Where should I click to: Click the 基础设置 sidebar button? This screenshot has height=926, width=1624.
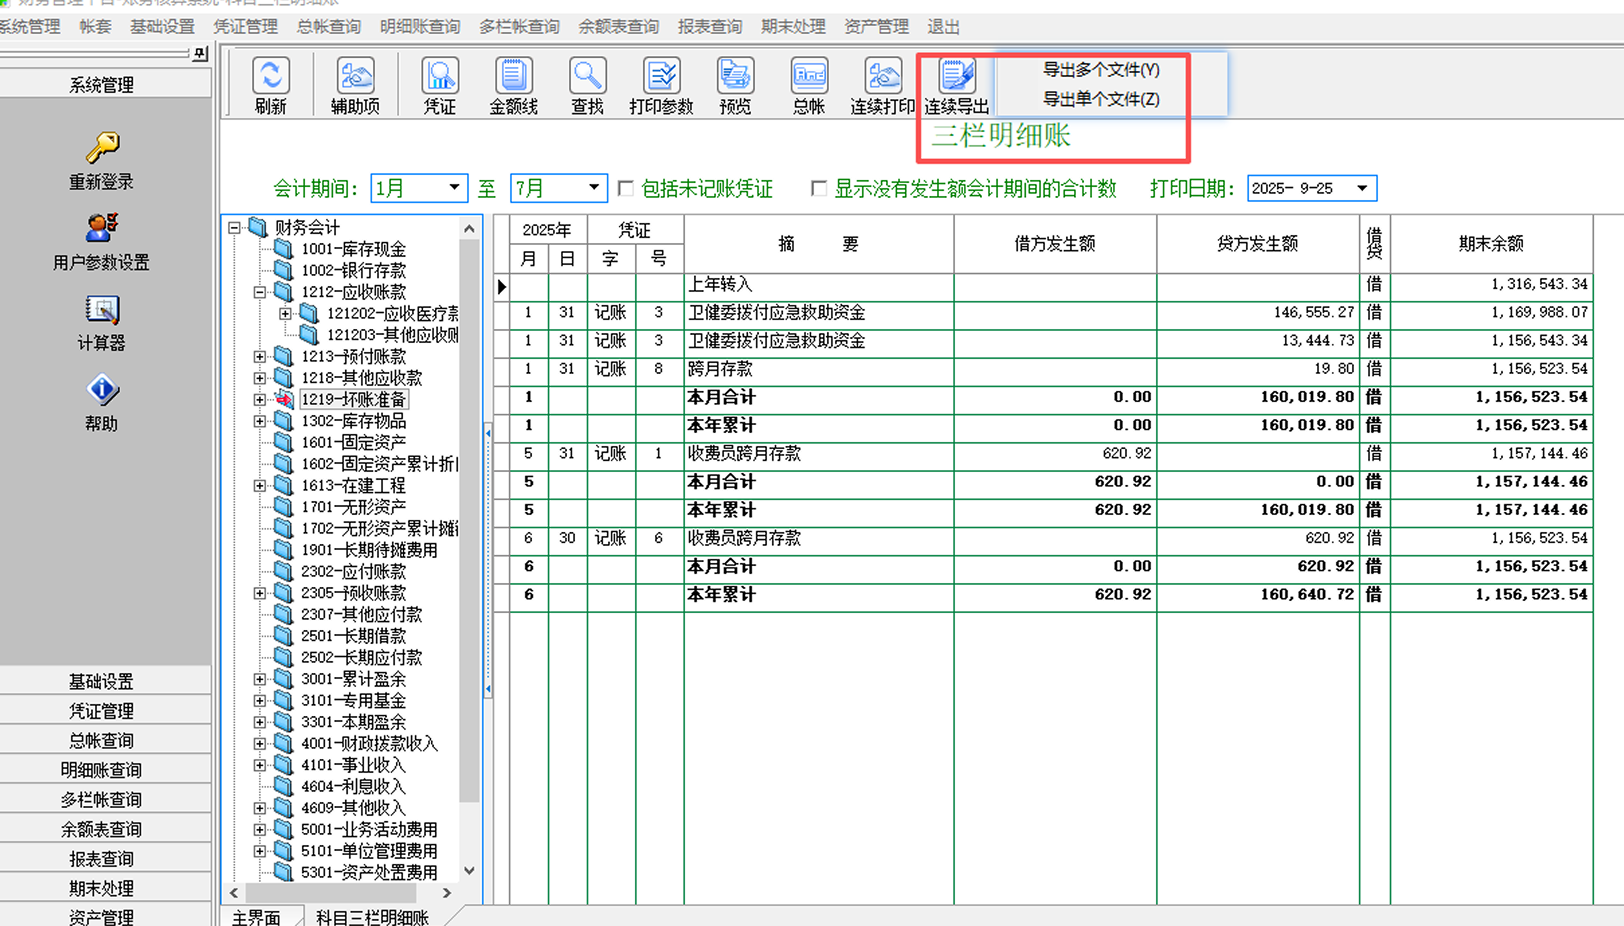(x=102, y=681)
